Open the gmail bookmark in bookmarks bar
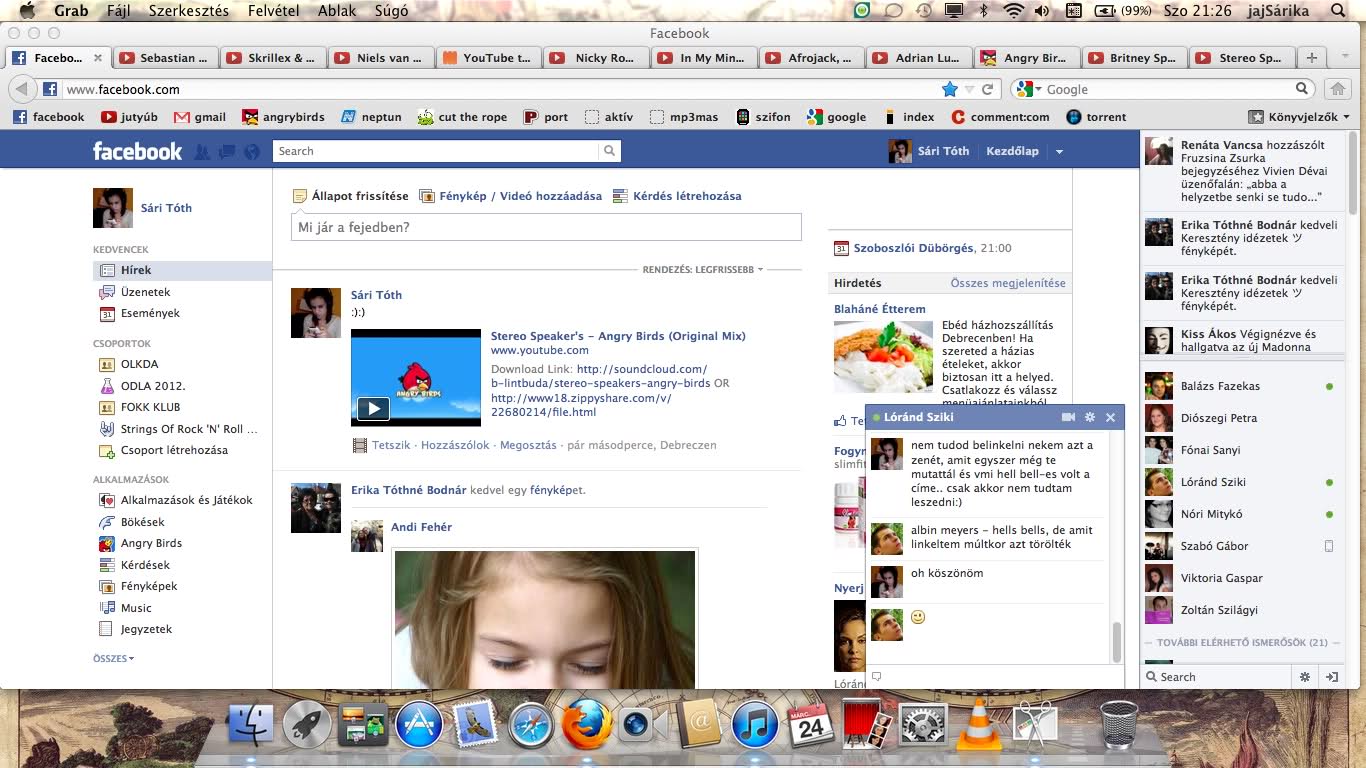The width and height of the screenshot is (1366, 768). click(x=200, y=117)
